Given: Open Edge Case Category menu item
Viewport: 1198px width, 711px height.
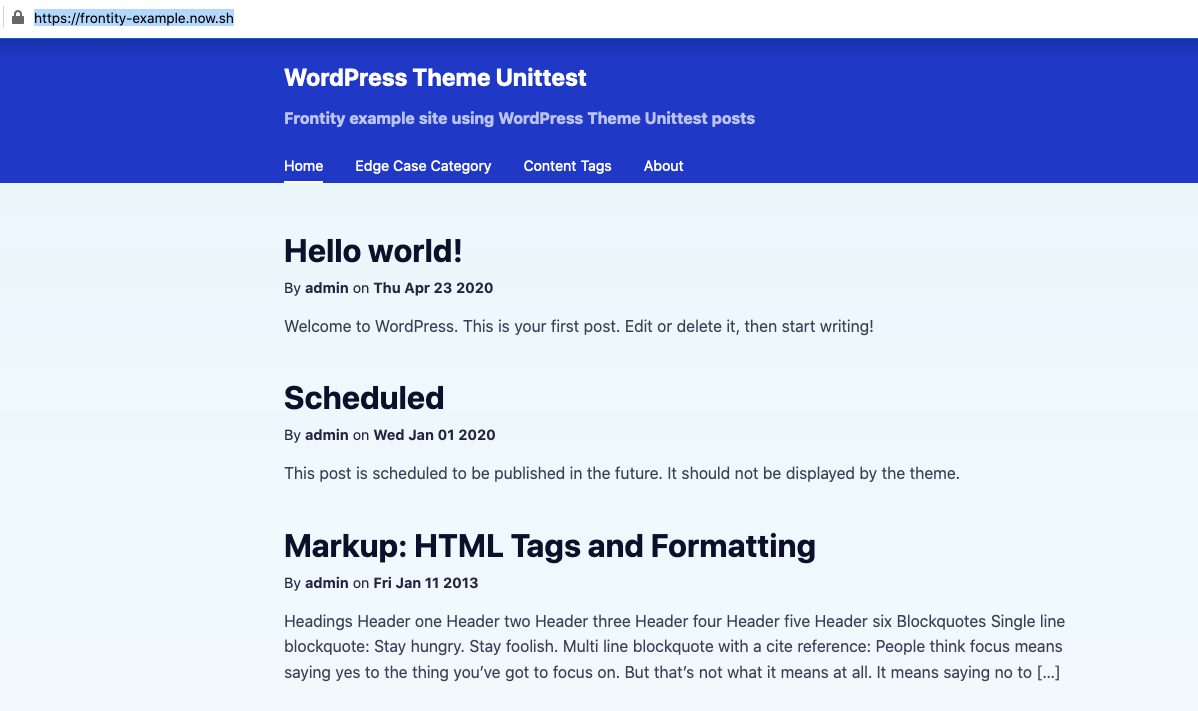Looking at the screenshot, I should pyautogui.click(x=423, y=166).
